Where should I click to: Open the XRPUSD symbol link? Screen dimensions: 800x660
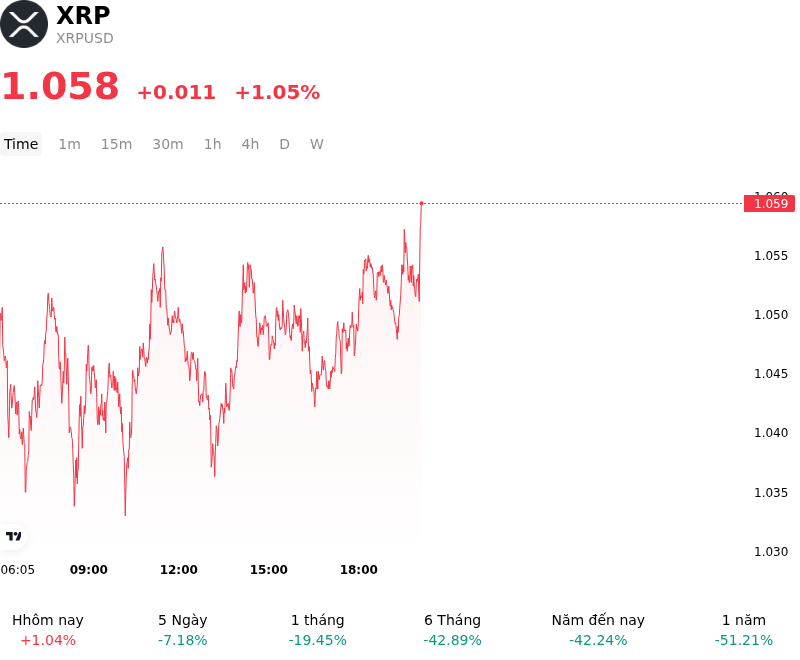coord(85,38)
